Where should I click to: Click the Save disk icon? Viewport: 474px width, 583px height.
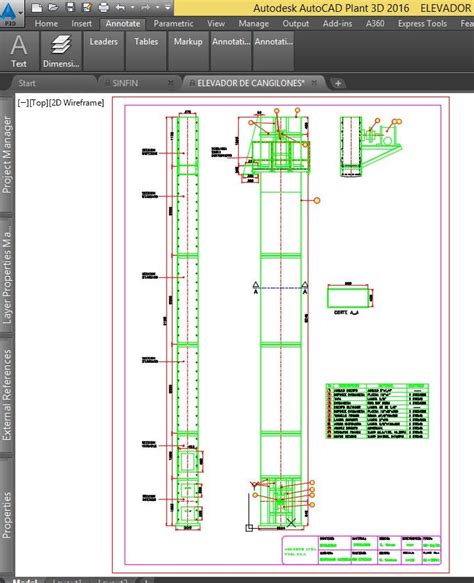[x=70, y=7]
